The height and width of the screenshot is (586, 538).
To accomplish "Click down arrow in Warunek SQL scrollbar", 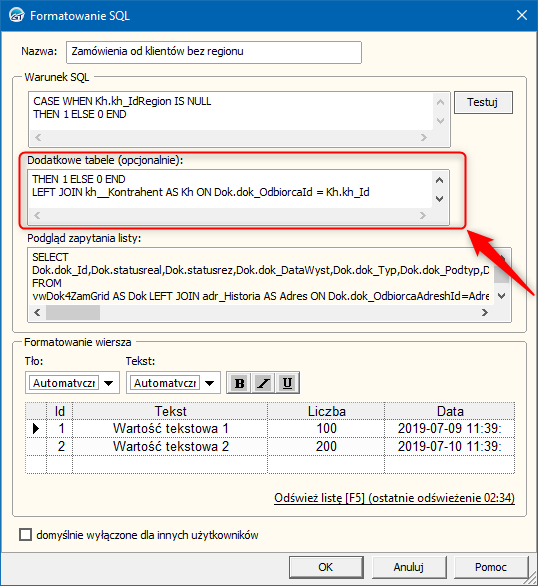I will coord(440,121).
